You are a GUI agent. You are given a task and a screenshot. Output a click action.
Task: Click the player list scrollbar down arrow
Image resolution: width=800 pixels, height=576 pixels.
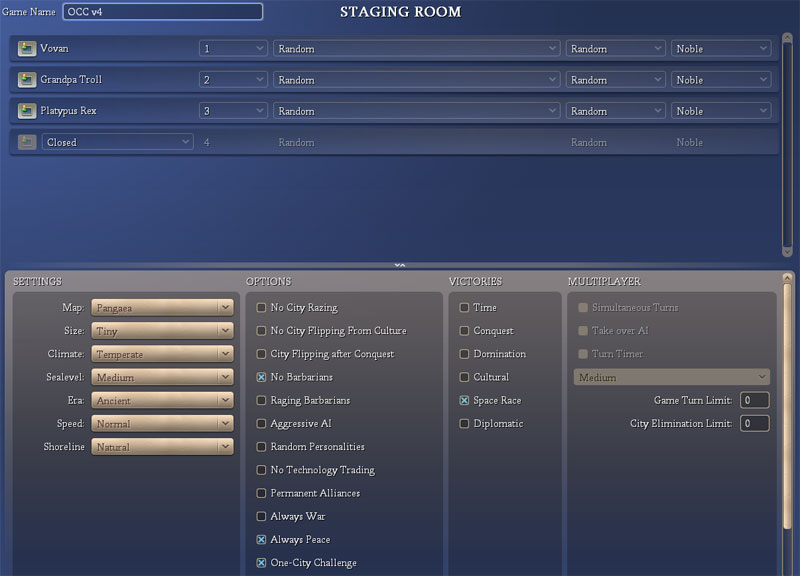[787, 252]
